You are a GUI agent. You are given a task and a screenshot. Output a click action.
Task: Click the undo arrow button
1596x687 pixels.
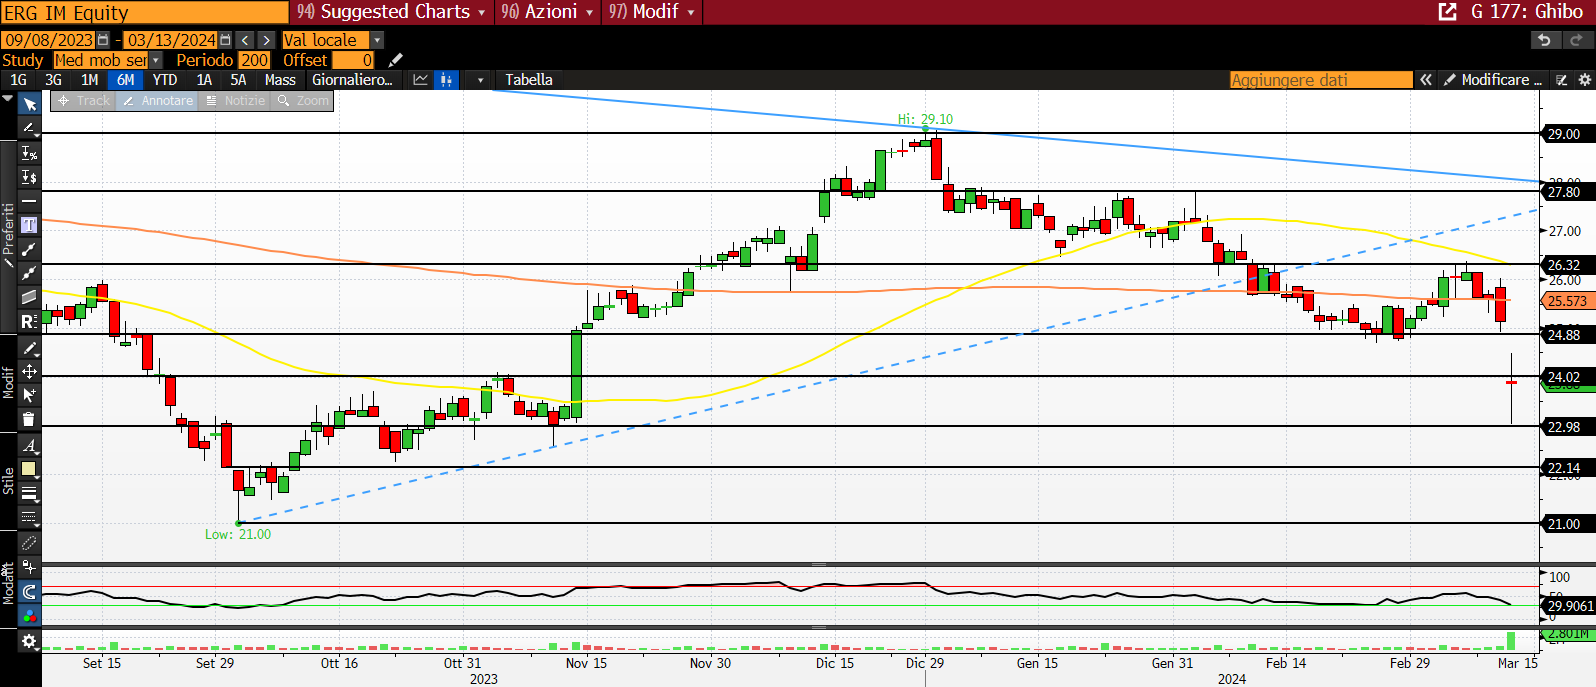(x=1545, y=40)
